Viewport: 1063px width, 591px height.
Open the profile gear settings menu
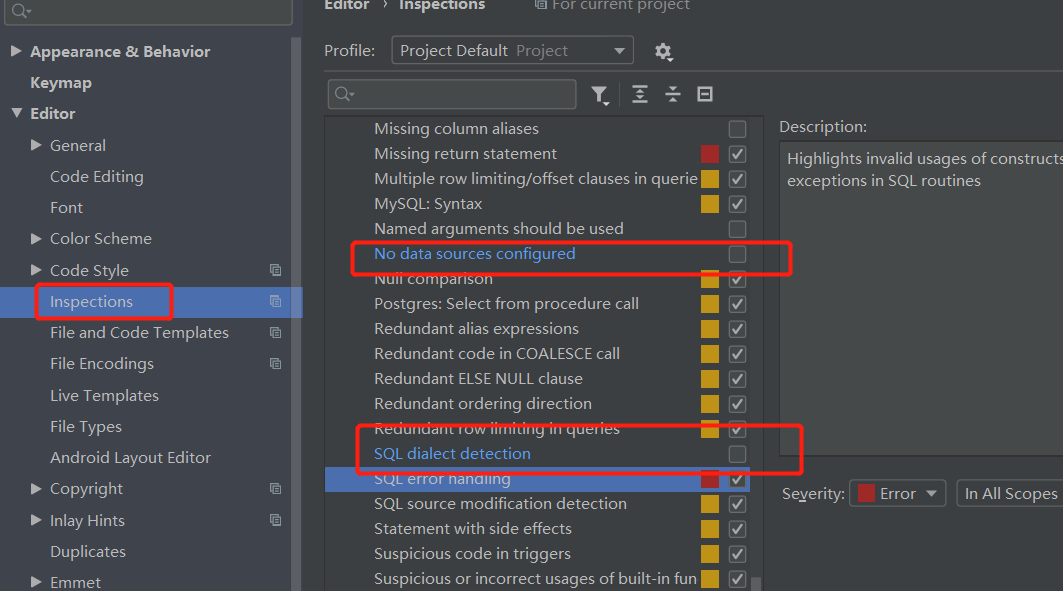[663, 52]
